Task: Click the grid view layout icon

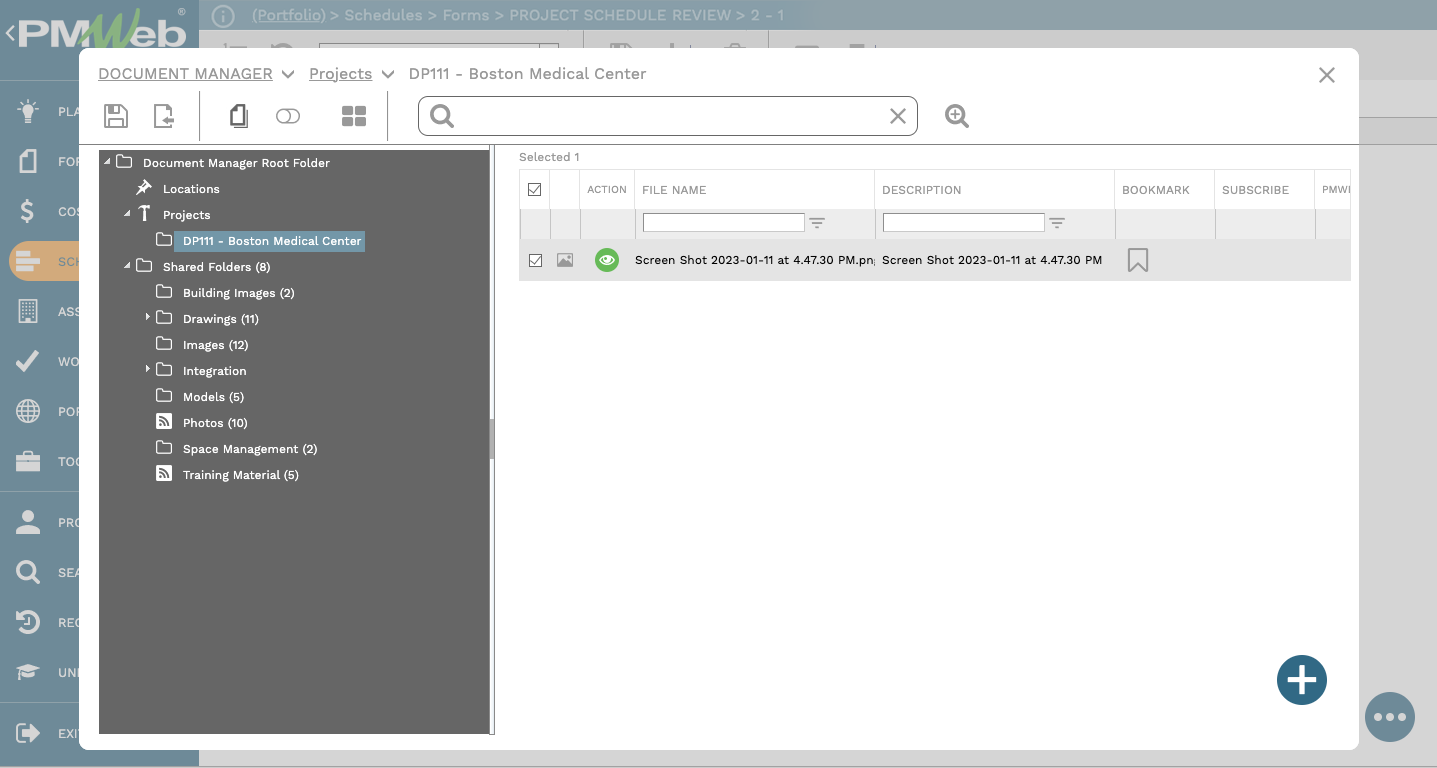Action: point(354,116)
